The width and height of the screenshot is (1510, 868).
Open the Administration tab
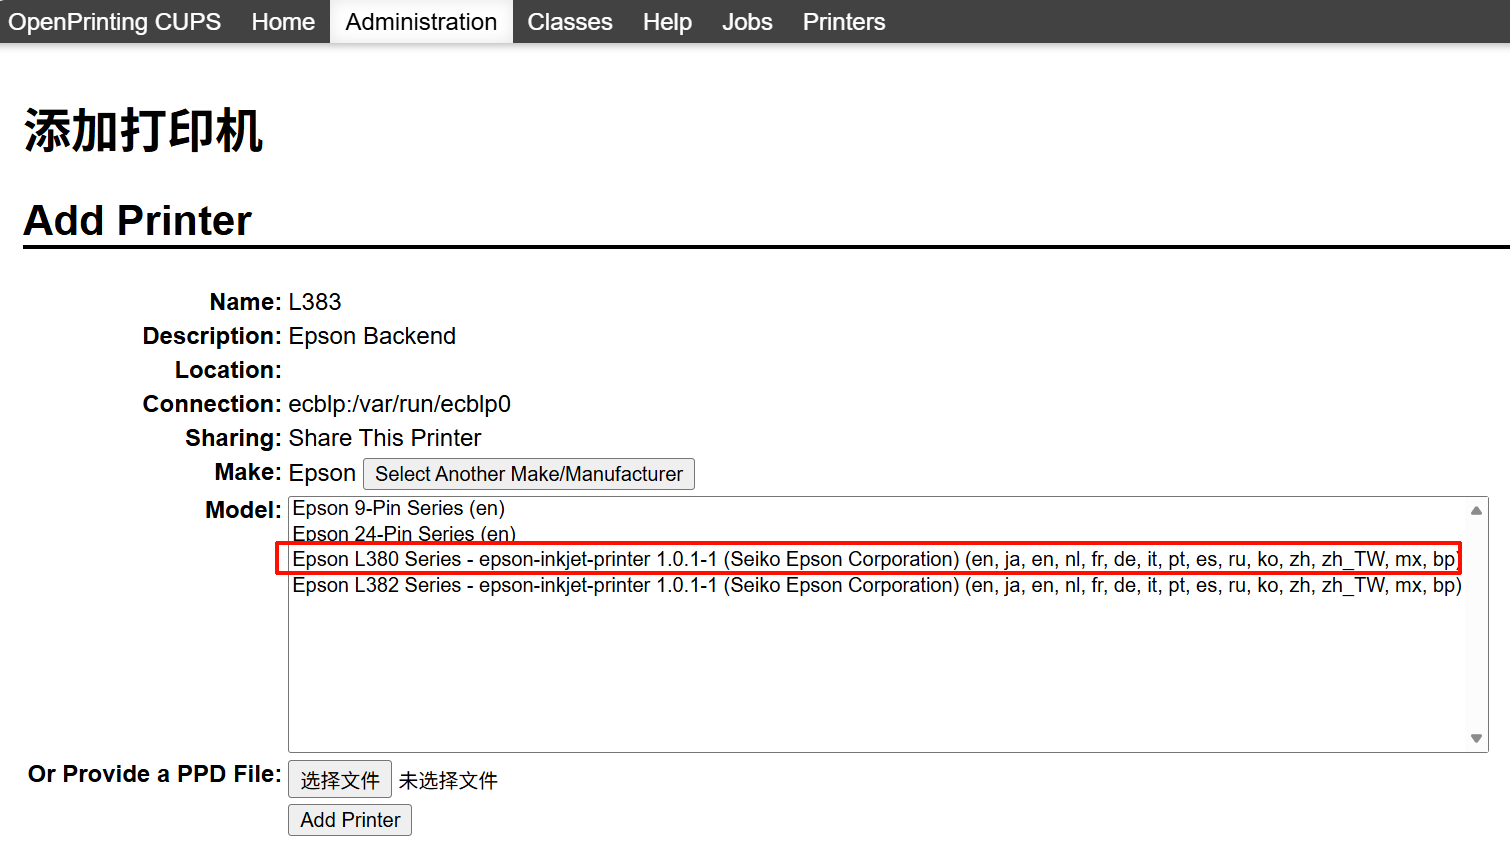pyautogui.click(x=421, y=22)
